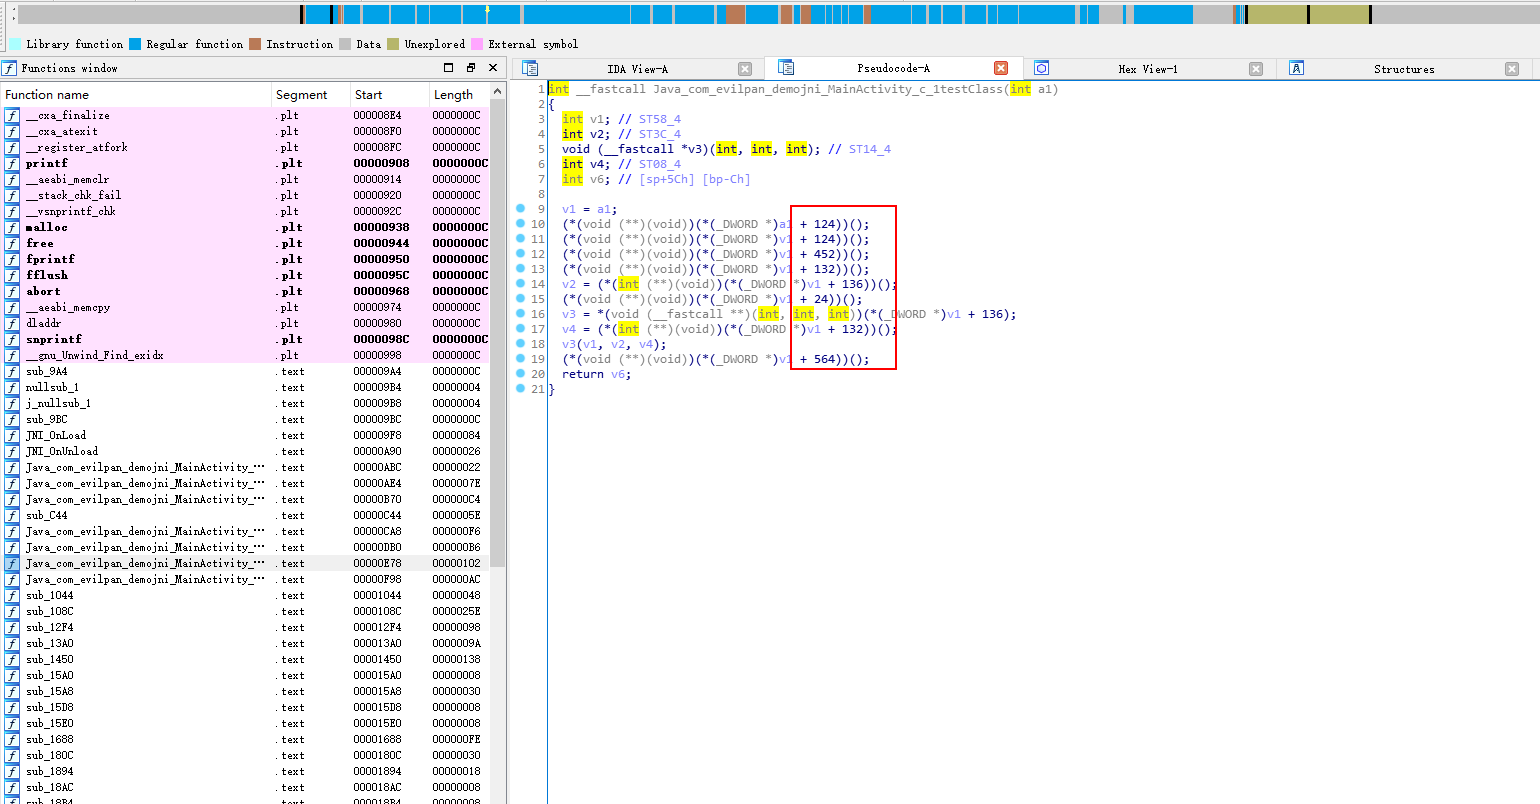Image resolution: width=1540 pixels, height=804 pixels.
Task: Click the function icon beside printf
Action: pyautogui.click(x=12, y=163)
